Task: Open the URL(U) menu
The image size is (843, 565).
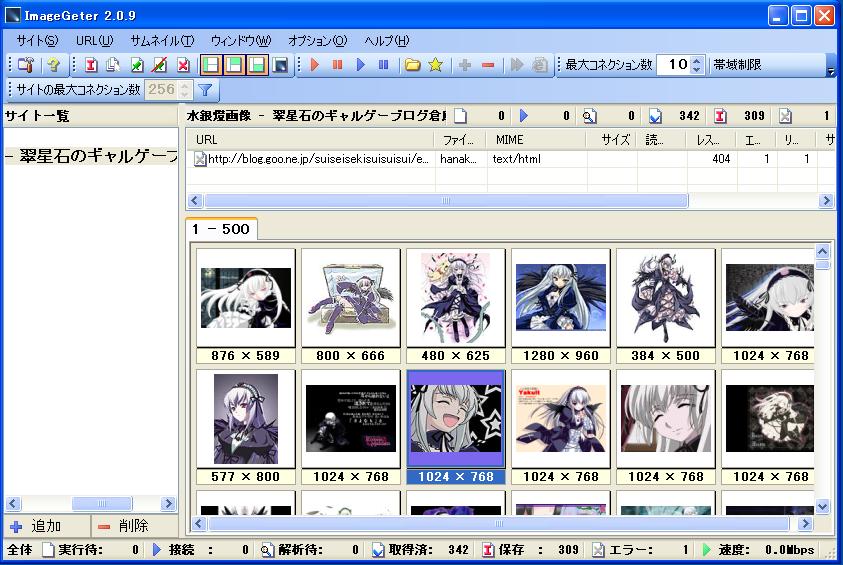Action: (x=95, y=41)
